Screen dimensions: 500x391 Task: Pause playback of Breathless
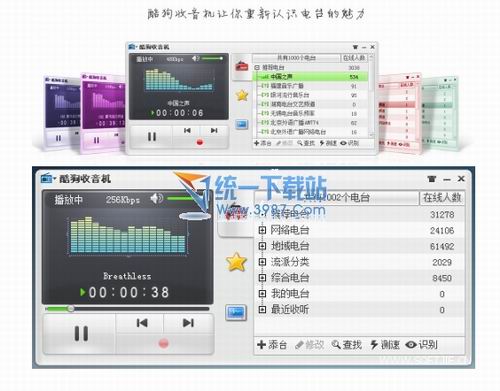pos(81,333)
